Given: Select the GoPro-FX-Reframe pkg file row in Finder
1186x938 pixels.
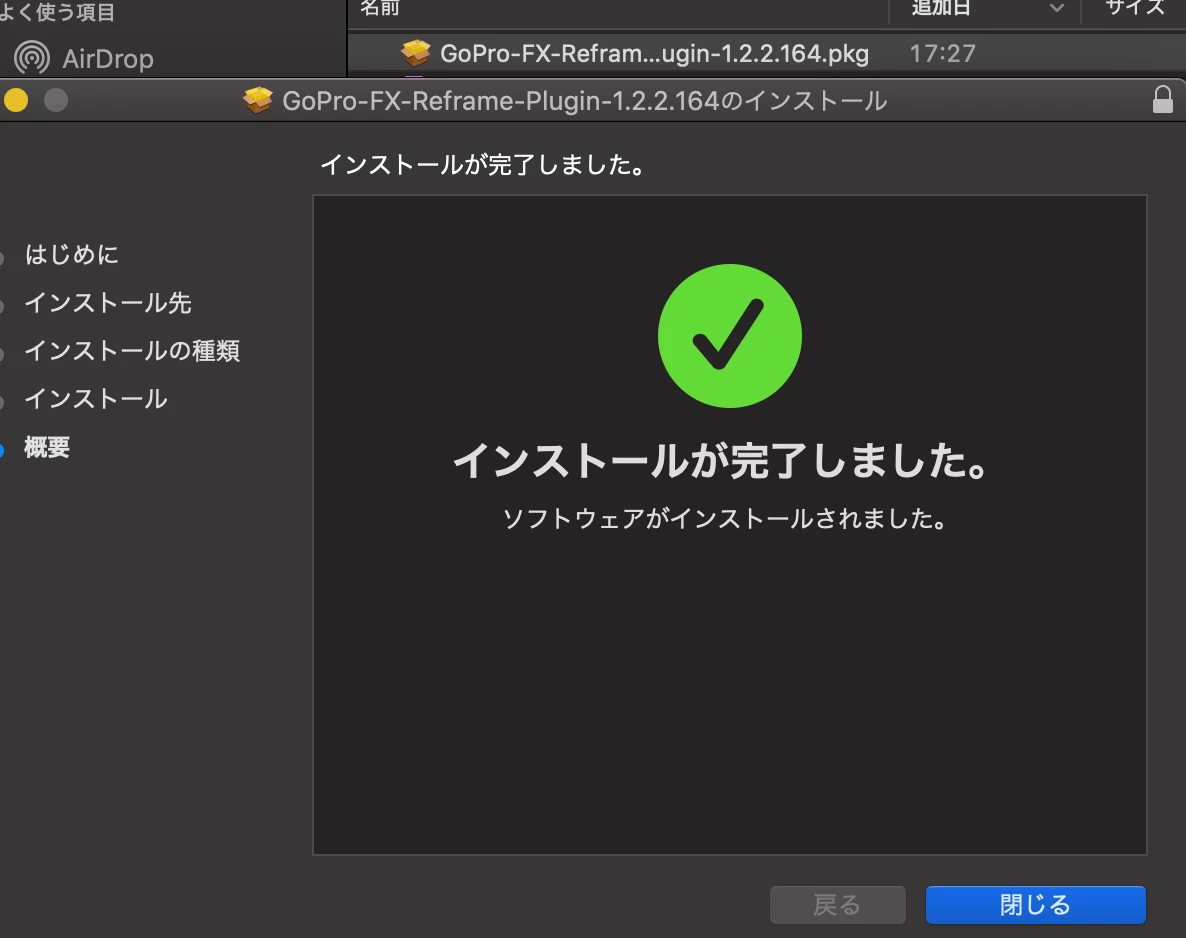Looking at the screenshot, I should pyautogui.click(x=766, y=53).
